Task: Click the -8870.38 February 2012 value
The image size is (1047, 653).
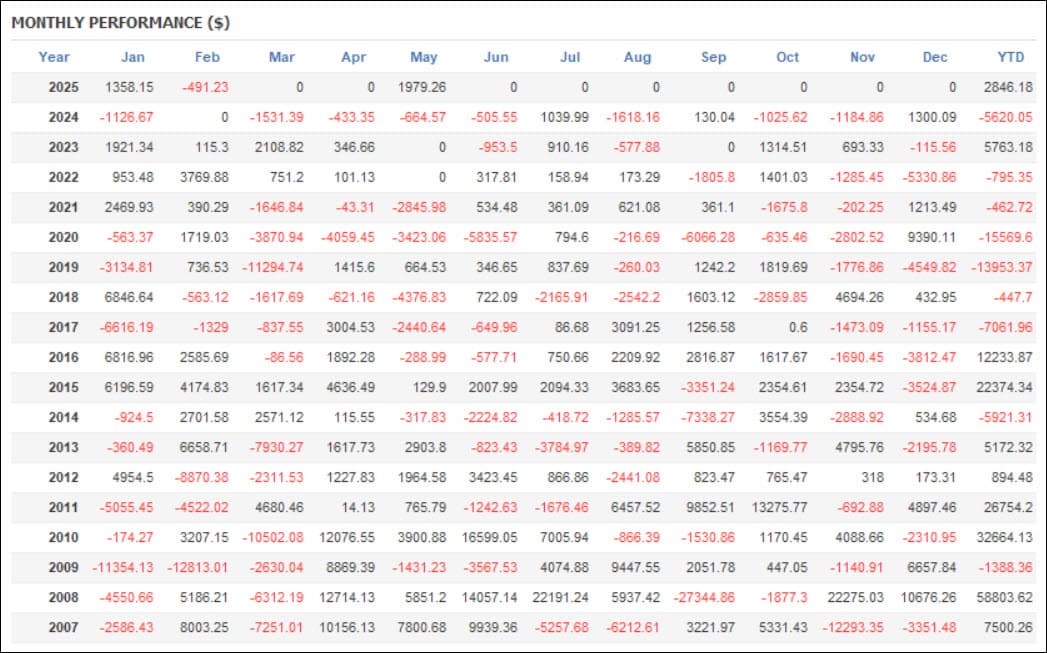Action: tap(202, 478)
